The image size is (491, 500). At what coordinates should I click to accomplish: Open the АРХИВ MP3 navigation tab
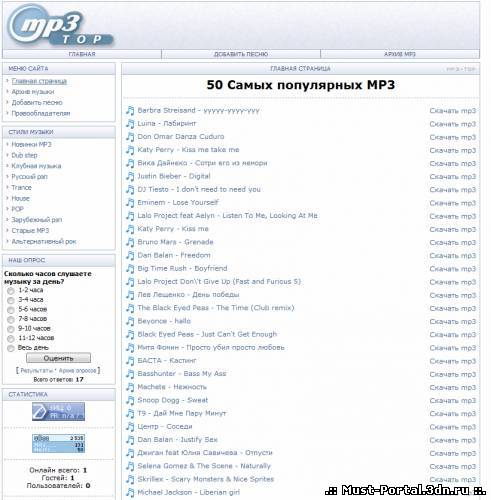400,54
